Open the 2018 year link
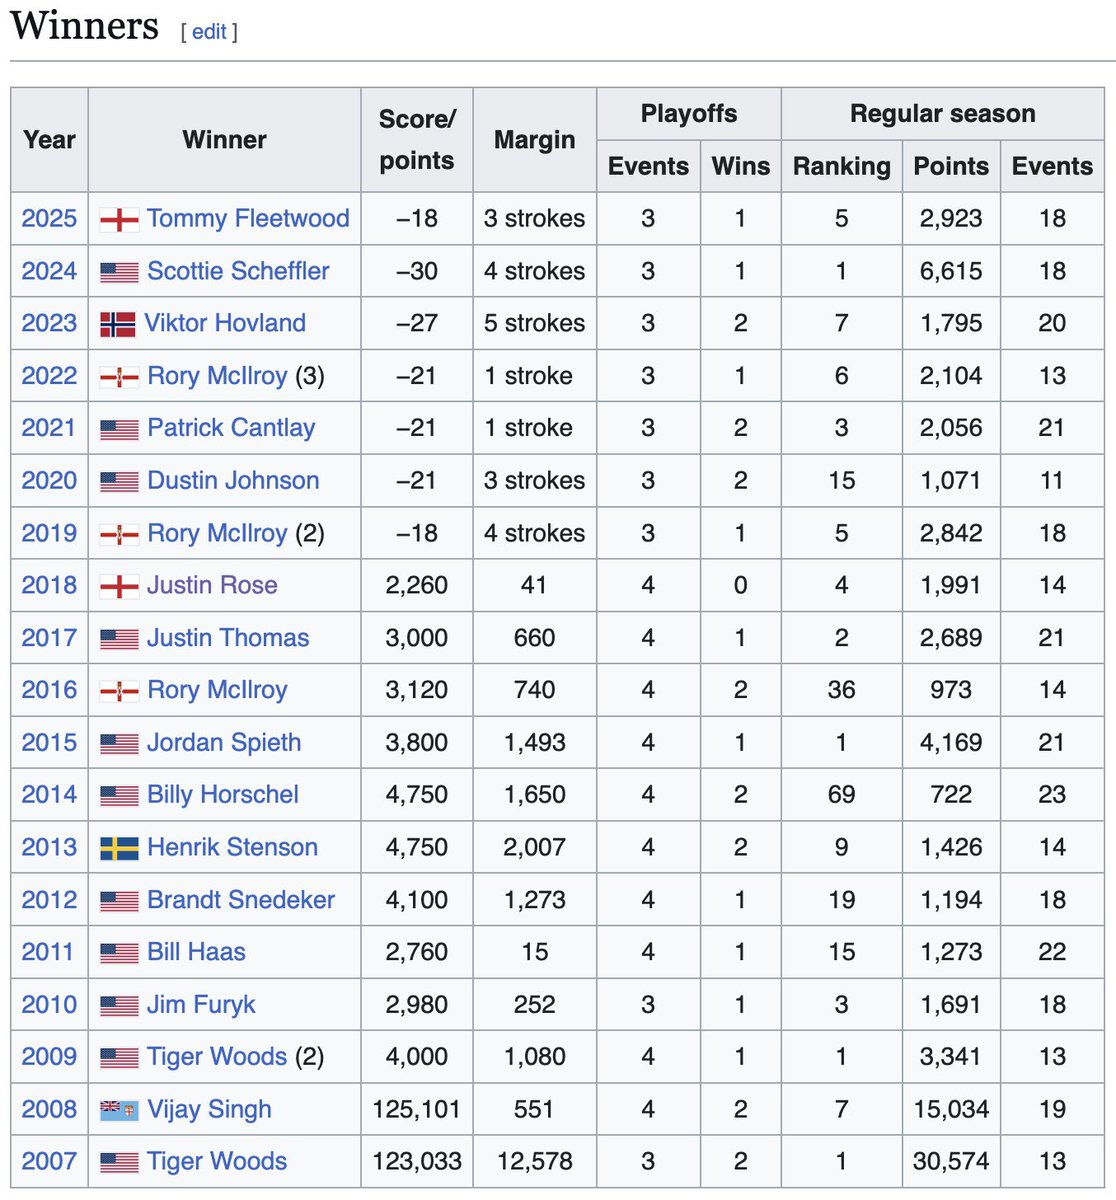 (x=49, y=585)
